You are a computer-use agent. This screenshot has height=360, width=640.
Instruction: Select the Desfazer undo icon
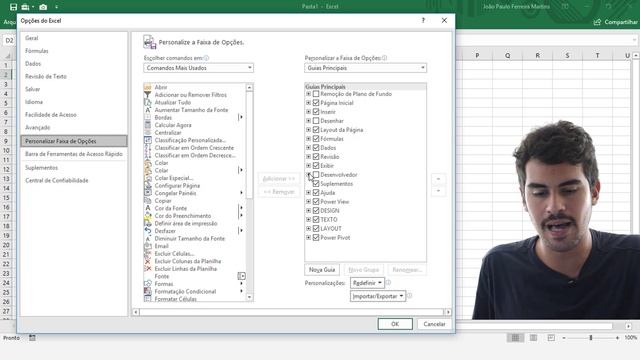coord(148,231)
